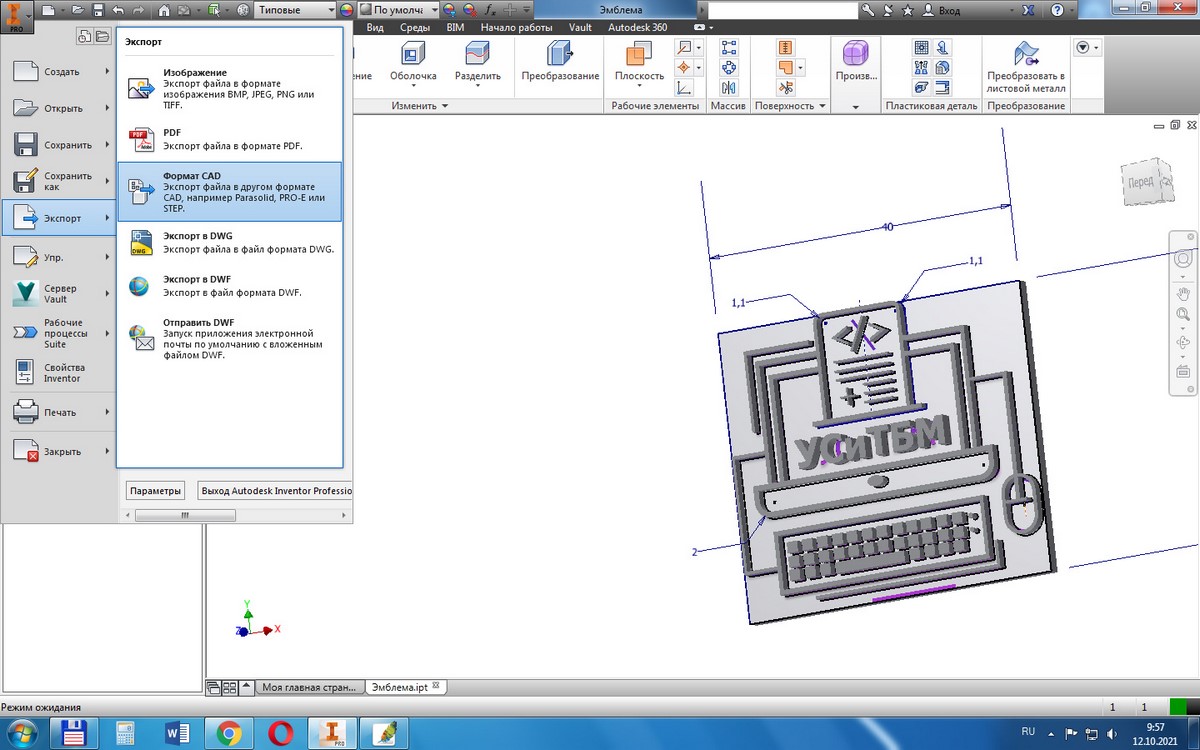This screenshot has height=750, width=1200.
Task: Click the work point tool icon
Action: [x=684, y=67]
